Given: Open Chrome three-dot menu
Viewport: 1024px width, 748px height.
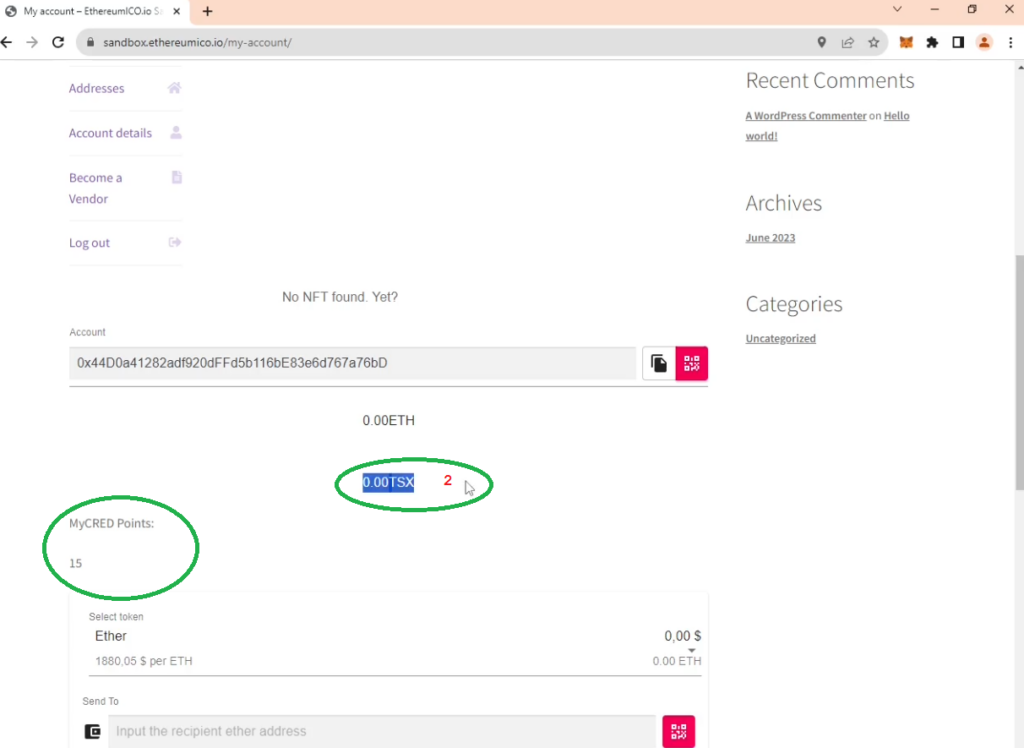Looking at the screenshot, I should [x=1010, y=43].
